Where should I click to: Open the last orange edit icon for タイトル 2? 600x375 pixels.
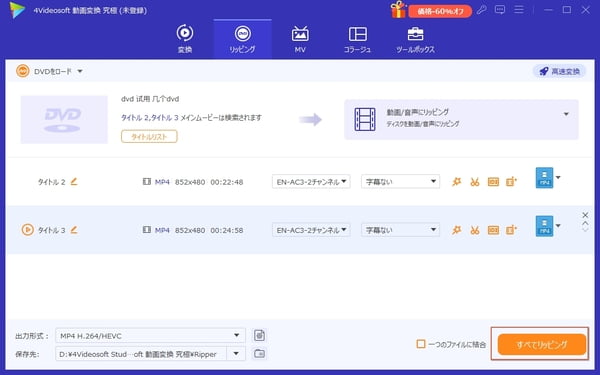[x=512, y=182]
